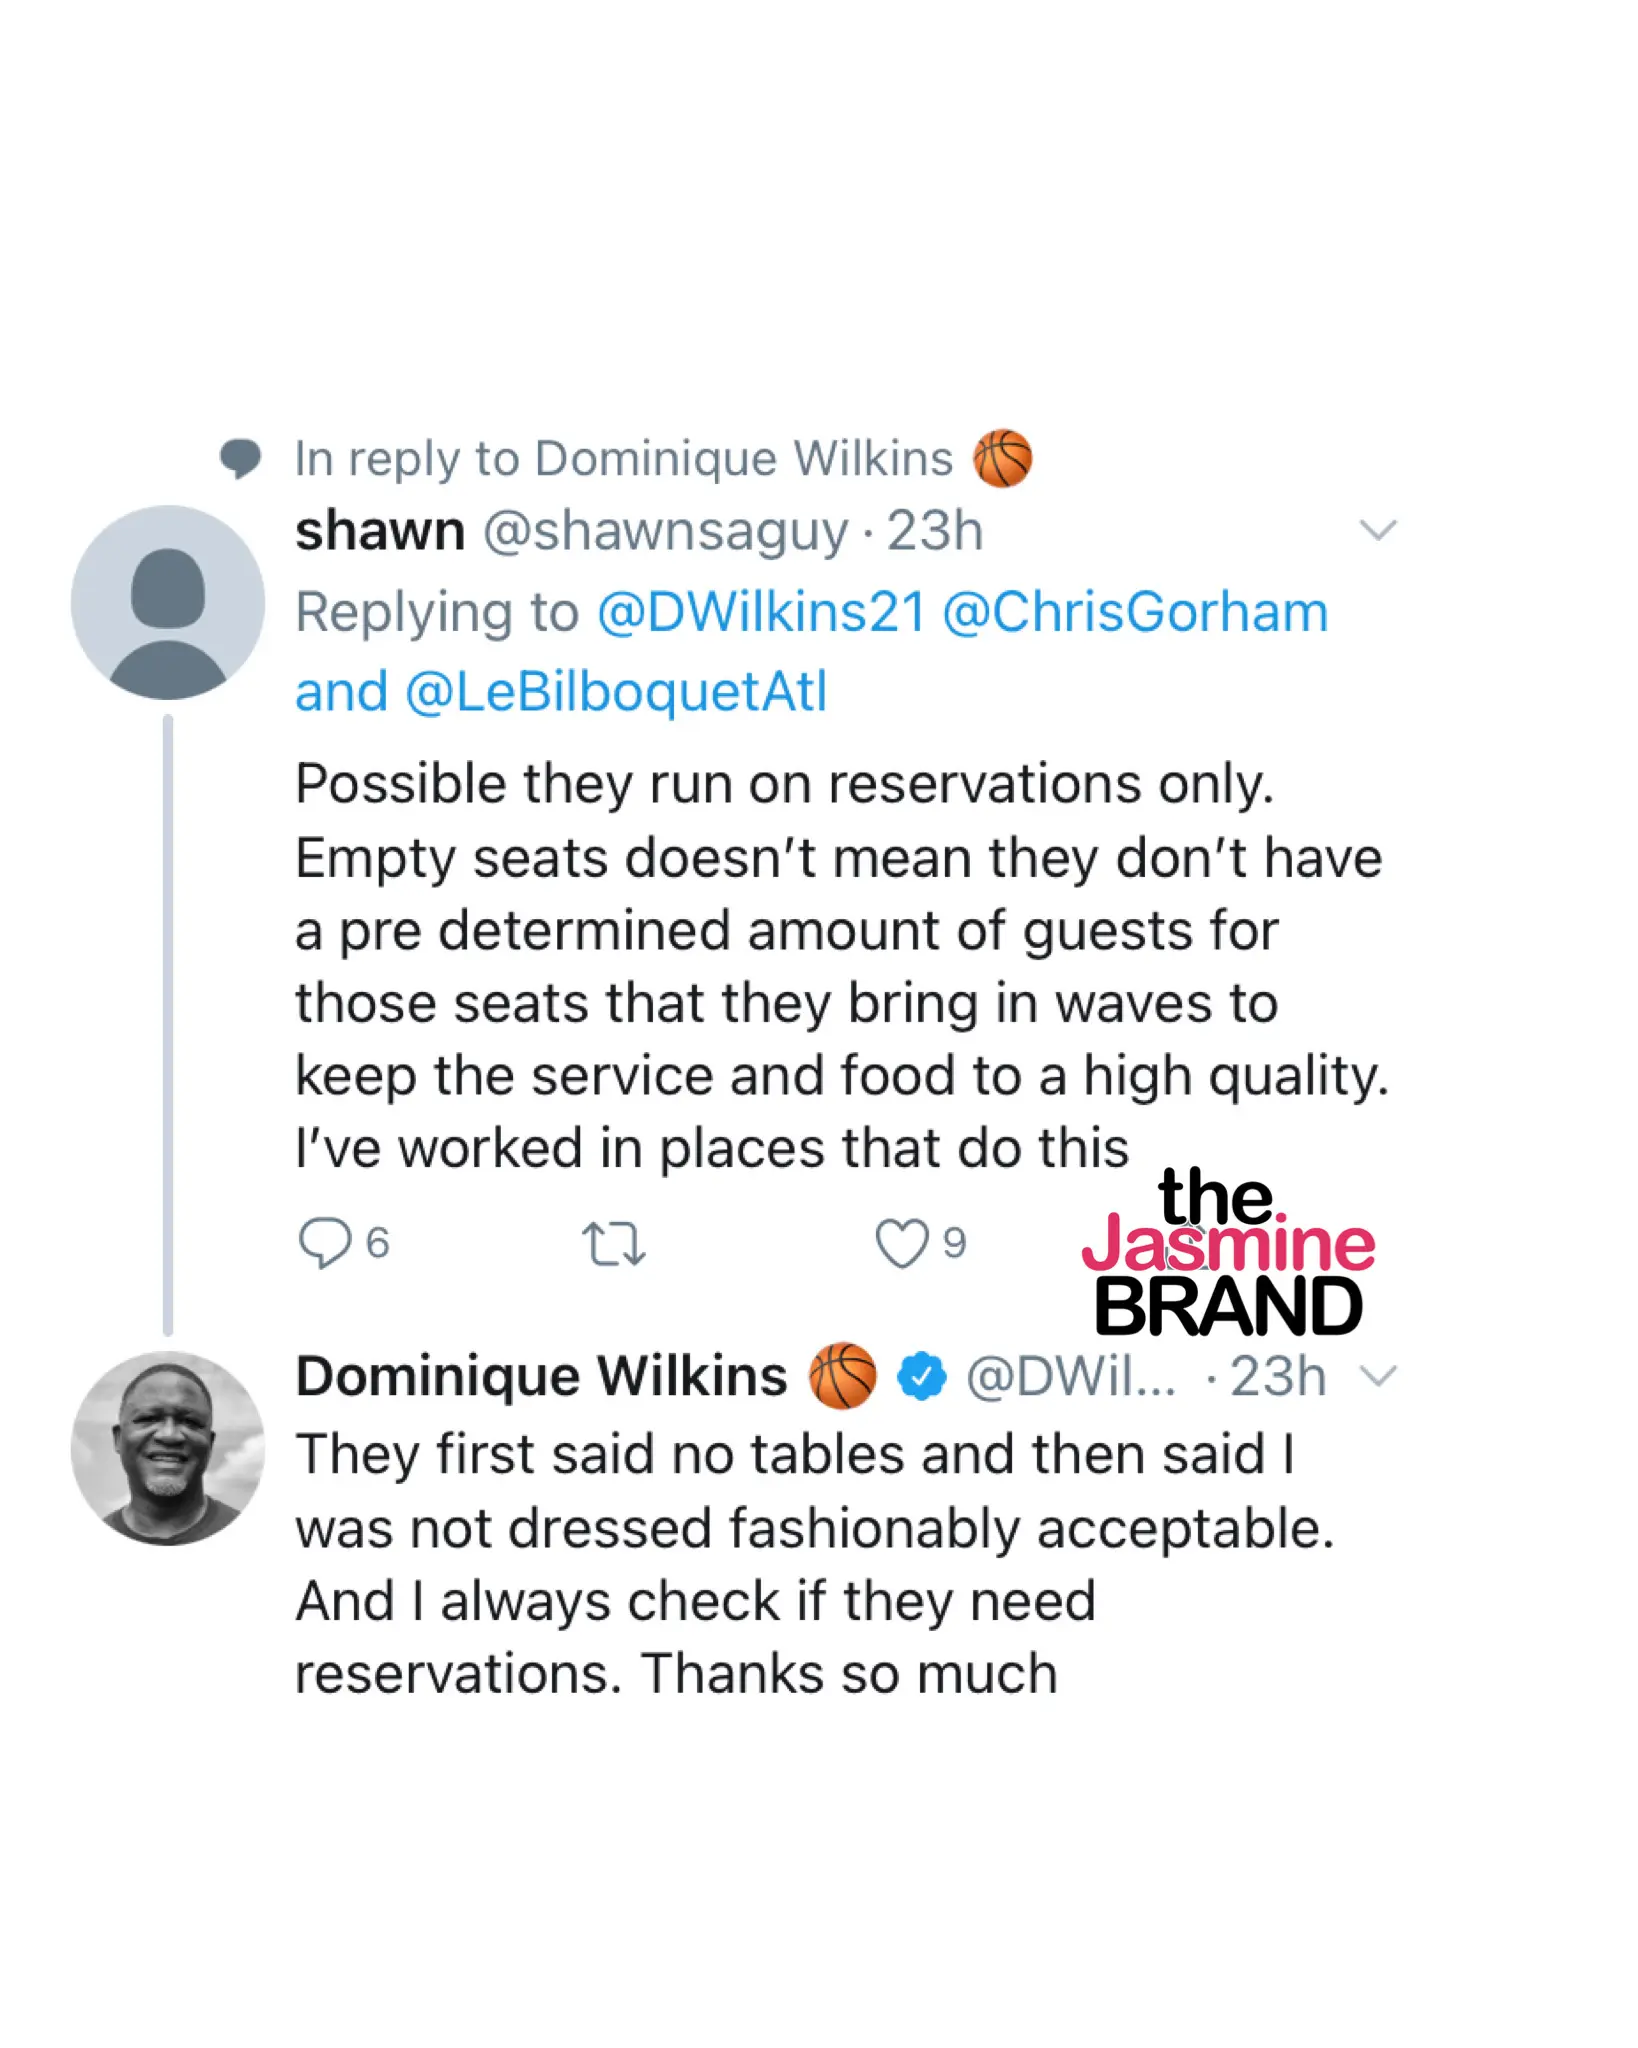1638x2048 pixels.
Task: Click the 'Dominique Wilkins' display name in reply
Action: [541, 1376]
